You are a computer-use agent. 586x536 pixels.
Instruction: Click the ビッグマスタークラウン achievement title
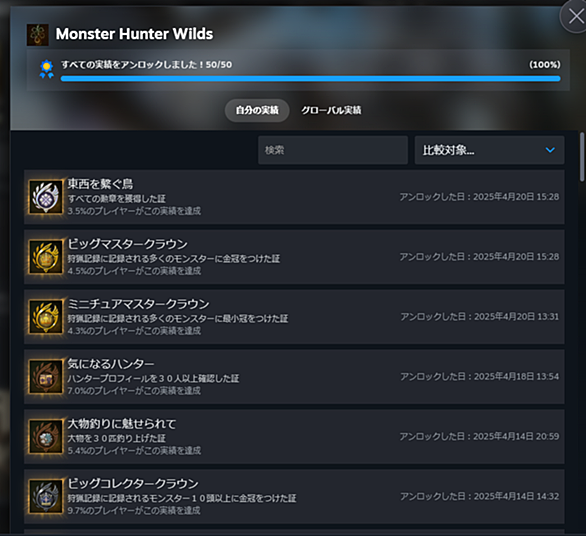click(127, 244)
